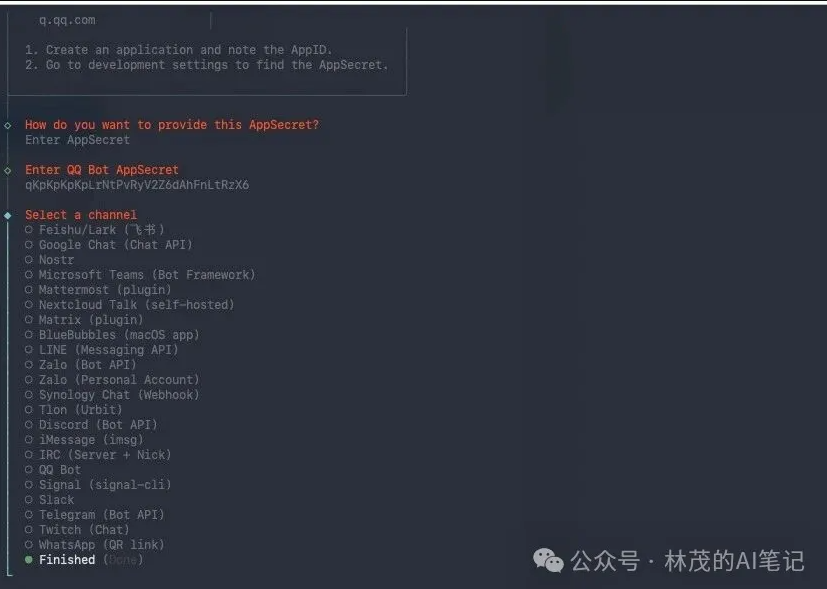The image size is (827, 589).
Task: Click the WeChat logo in watermark
Action: click(548, 561)
